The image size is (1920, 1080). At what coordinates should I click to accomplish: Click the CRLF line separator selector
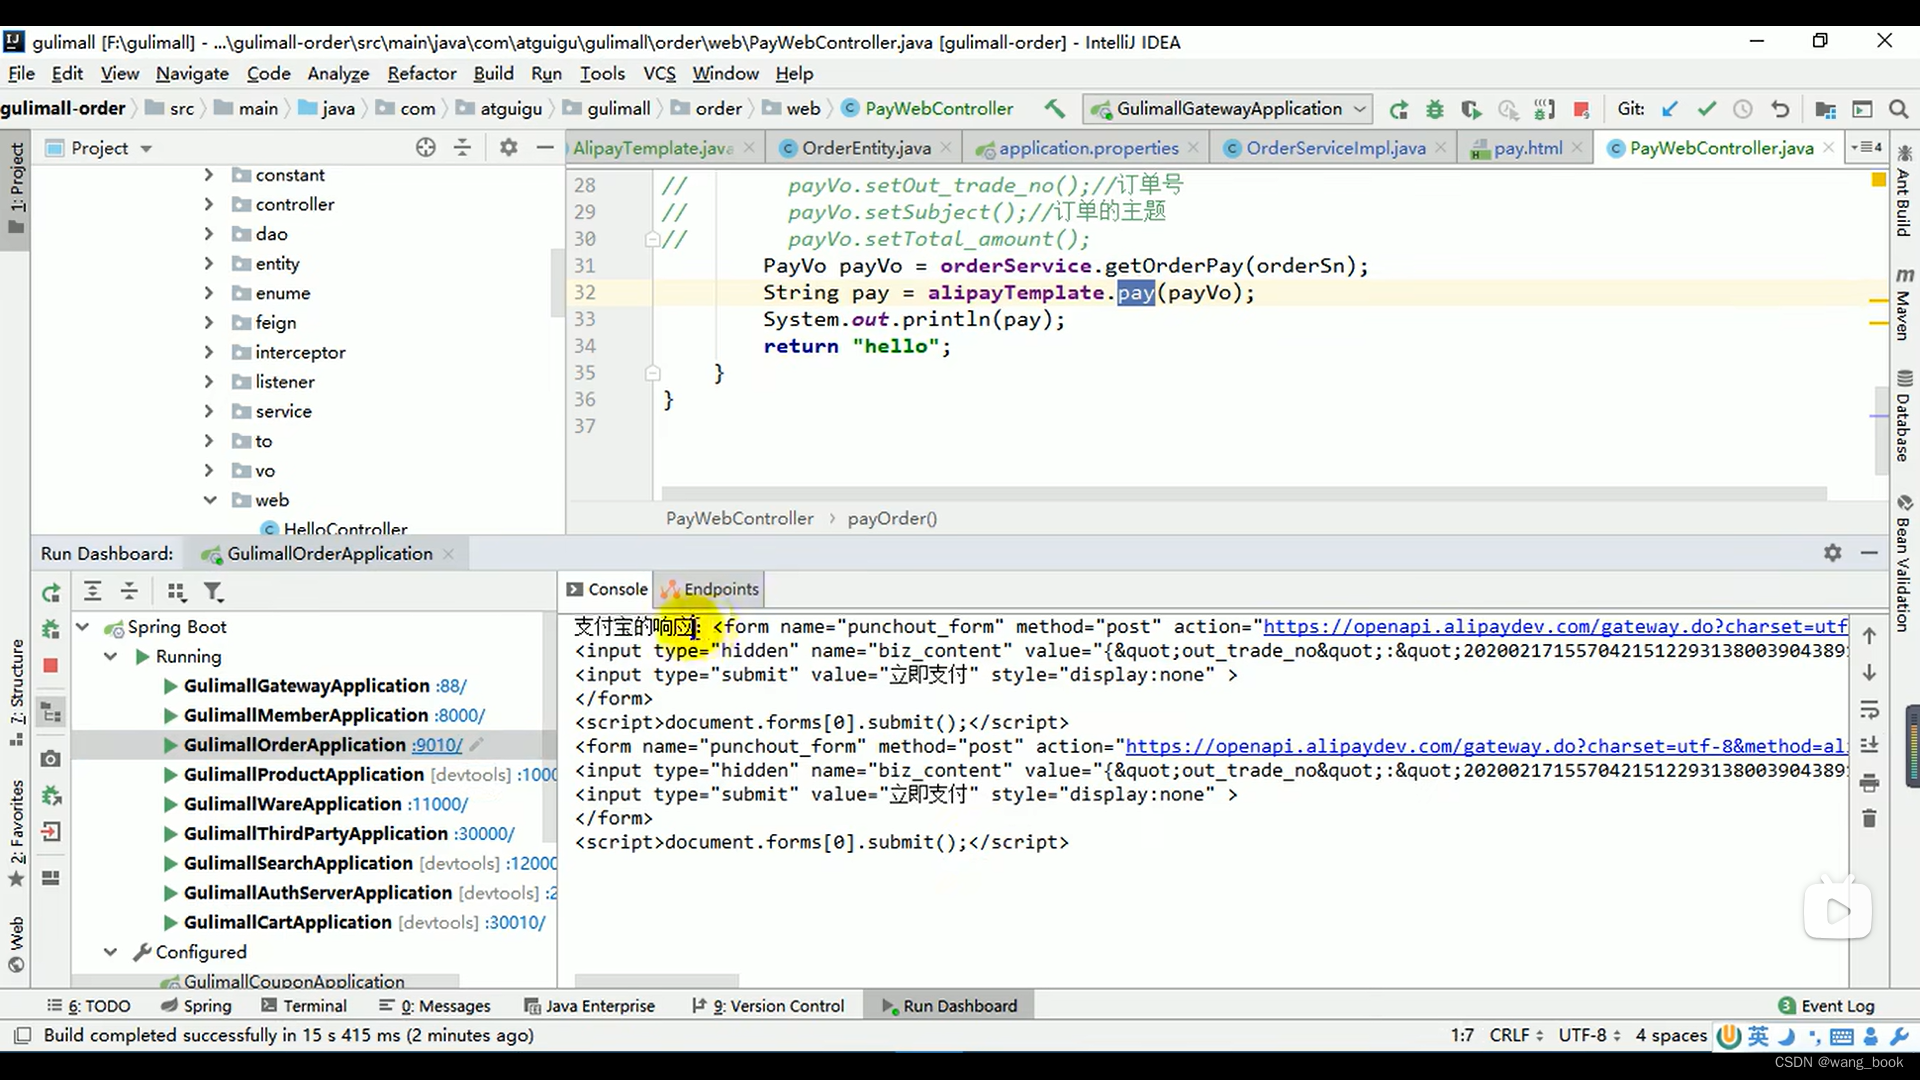(1516, 1035)
